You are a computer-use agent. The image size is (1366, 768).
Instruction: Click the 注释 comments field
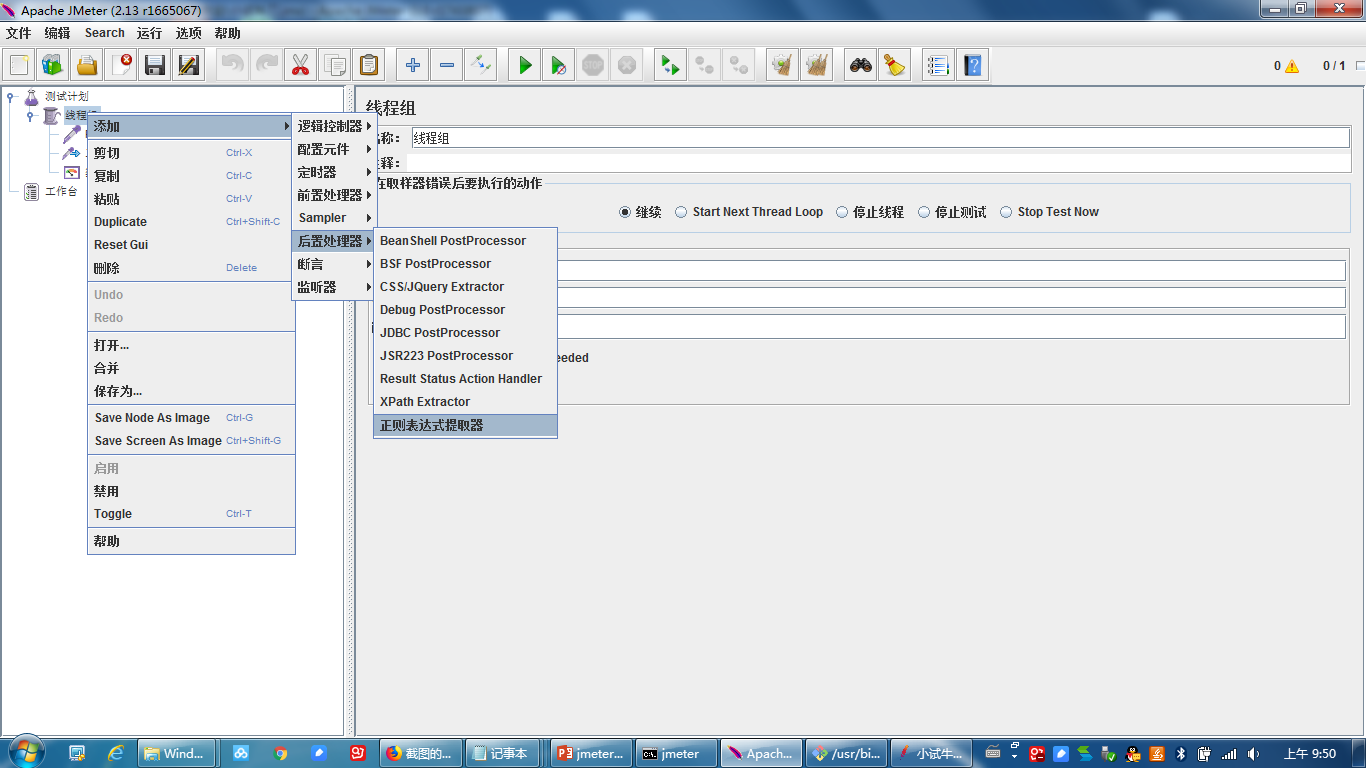click(x=880, y=162)
